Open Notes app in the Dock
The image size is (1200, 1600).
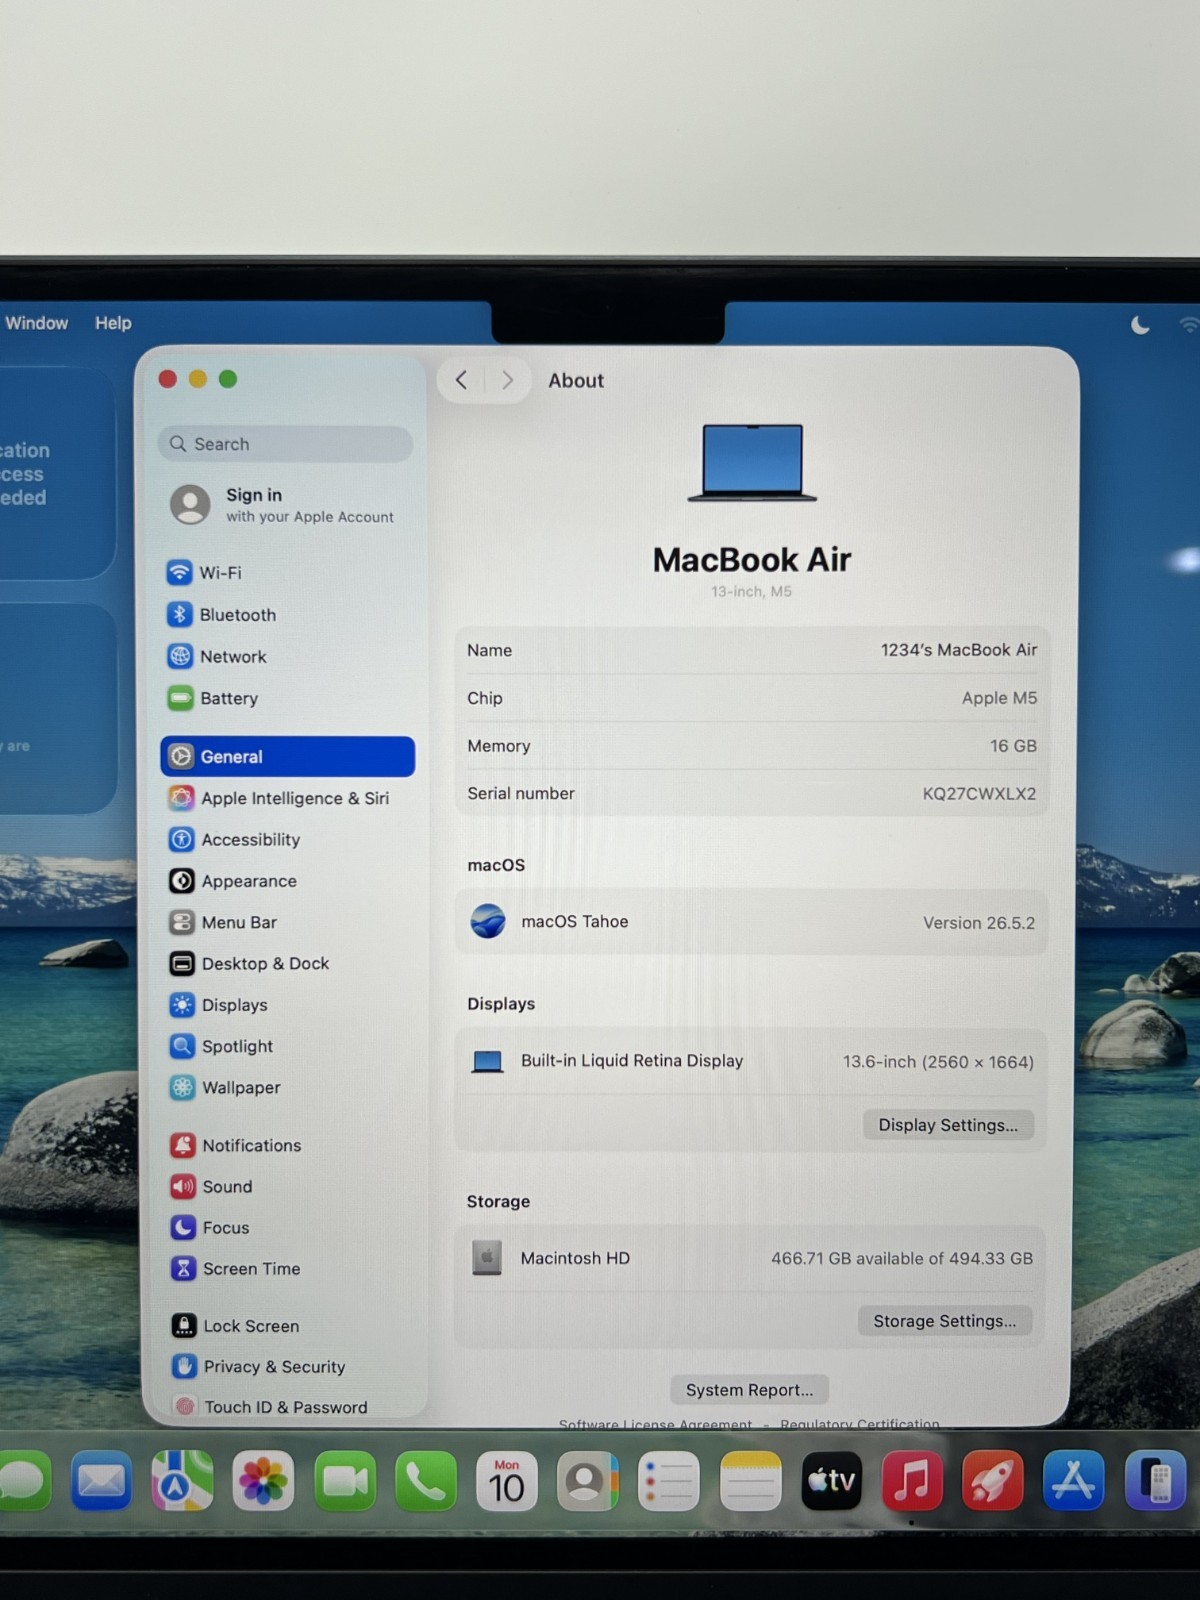pyautogui.click(x=750, y=1481)
